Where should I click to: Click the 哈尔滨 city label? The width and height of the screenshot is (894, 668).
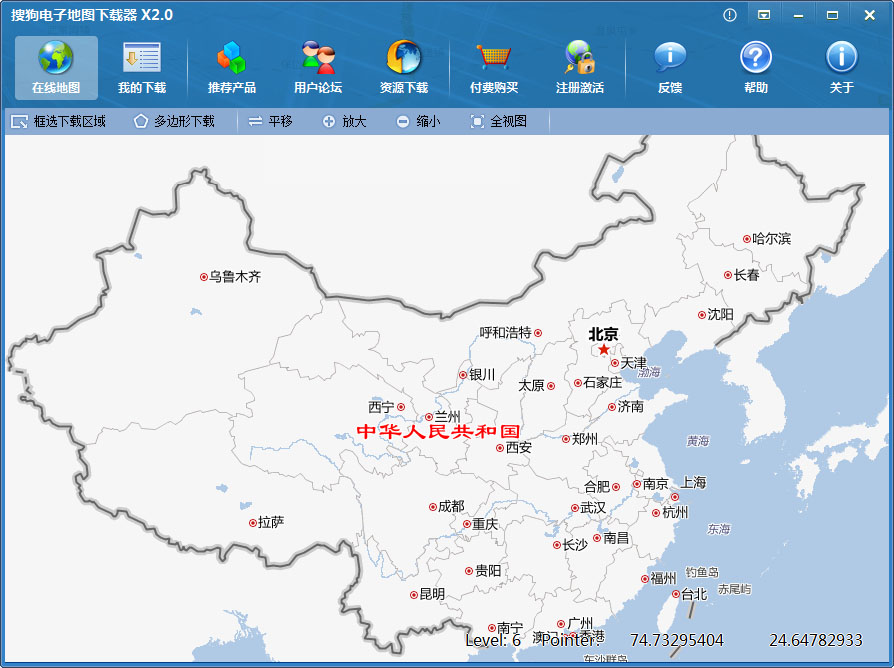click(771, 239)
